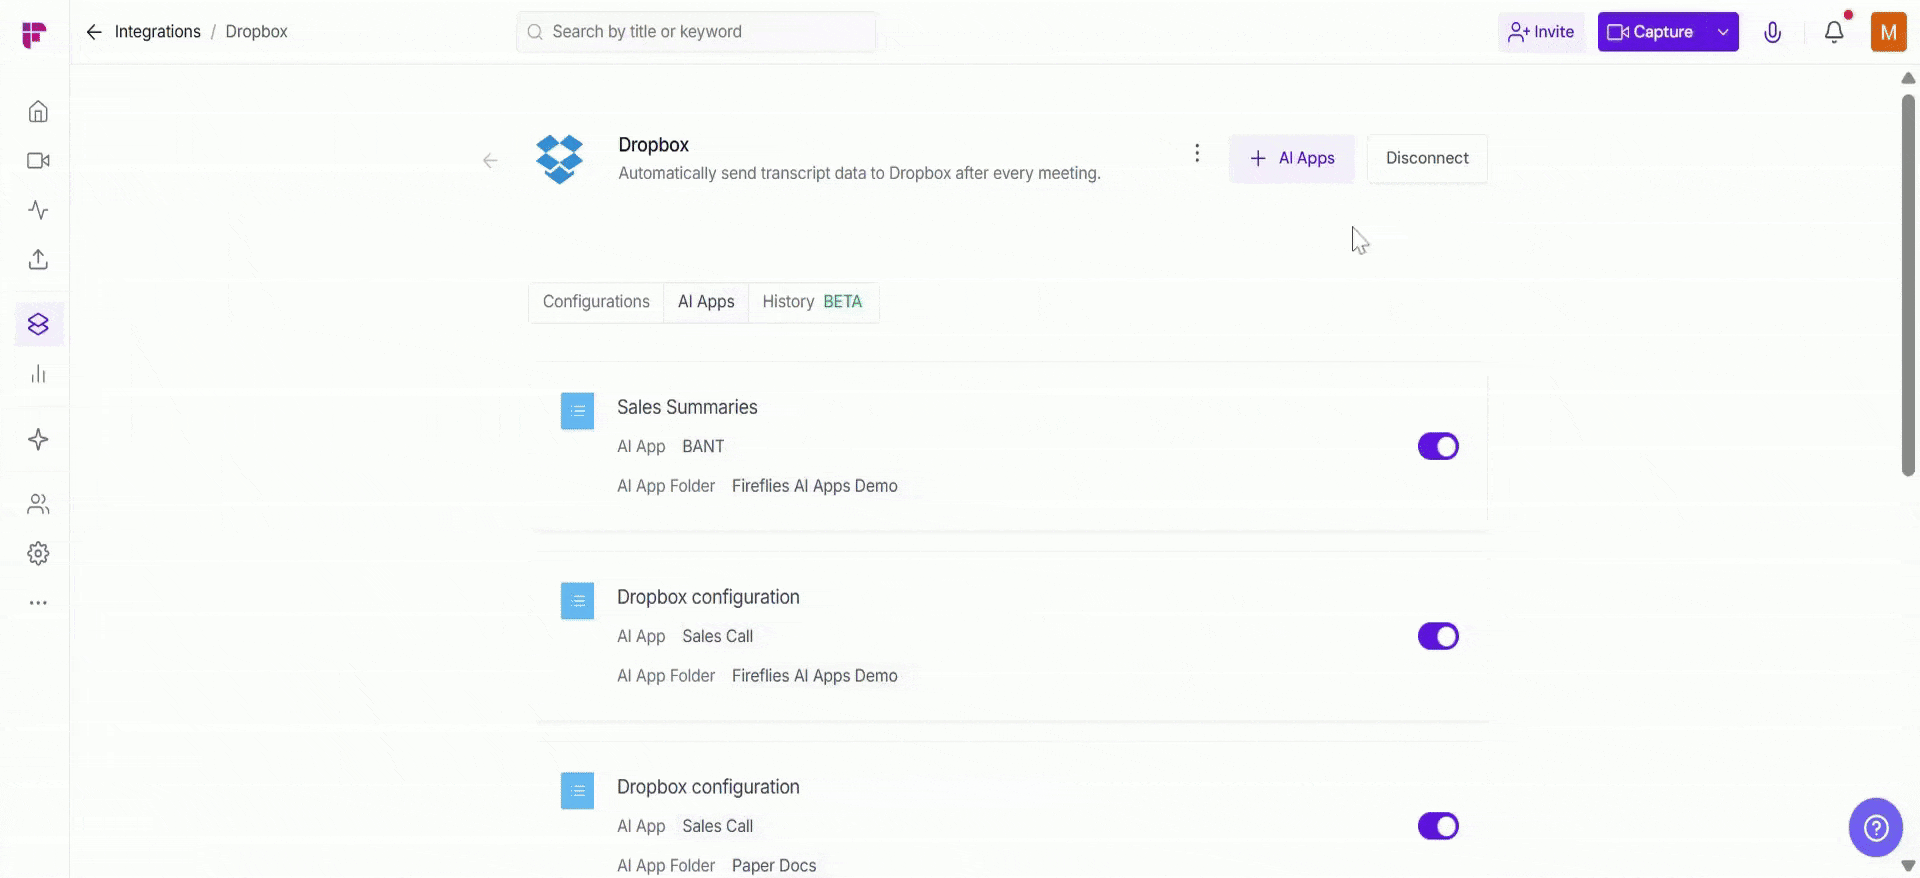Open the Dropbox three-dot options menu
1920x878 pixels.
[1196, 153]
